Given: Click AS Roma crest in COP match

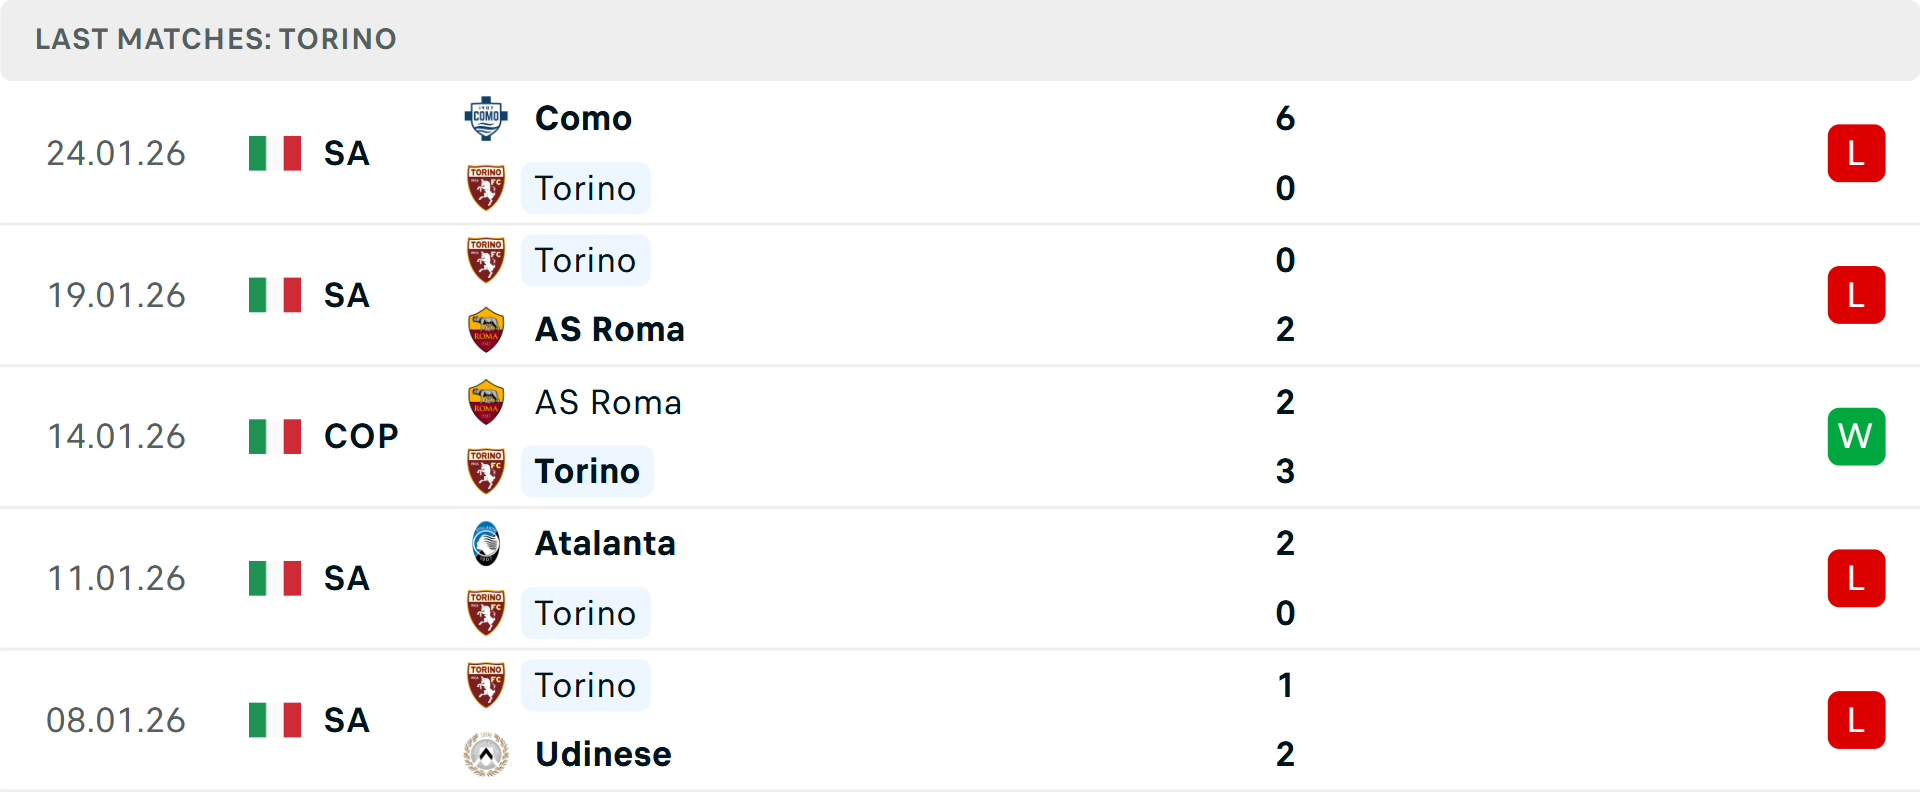Looking at the screenshot, I should pos(486,402).
